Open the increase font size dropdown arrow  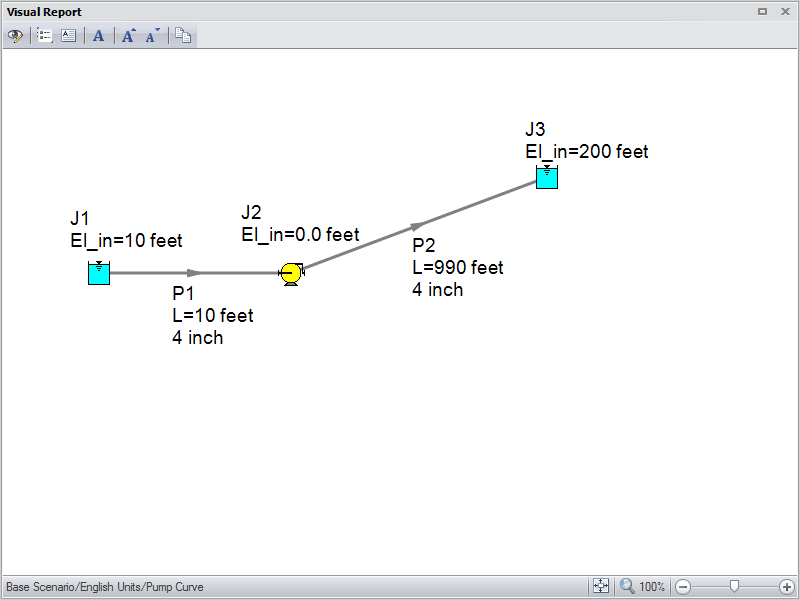pyautogui.click(x=134, y=31)
